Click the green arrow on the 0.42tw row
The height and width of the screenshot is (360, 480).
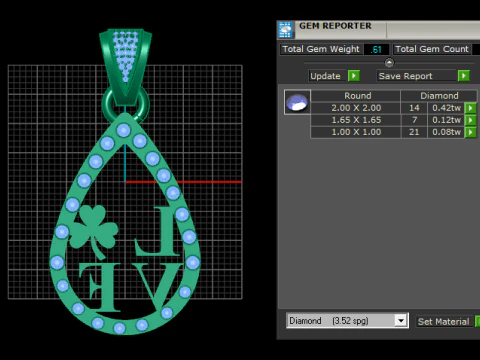click(x=470, y=108)
